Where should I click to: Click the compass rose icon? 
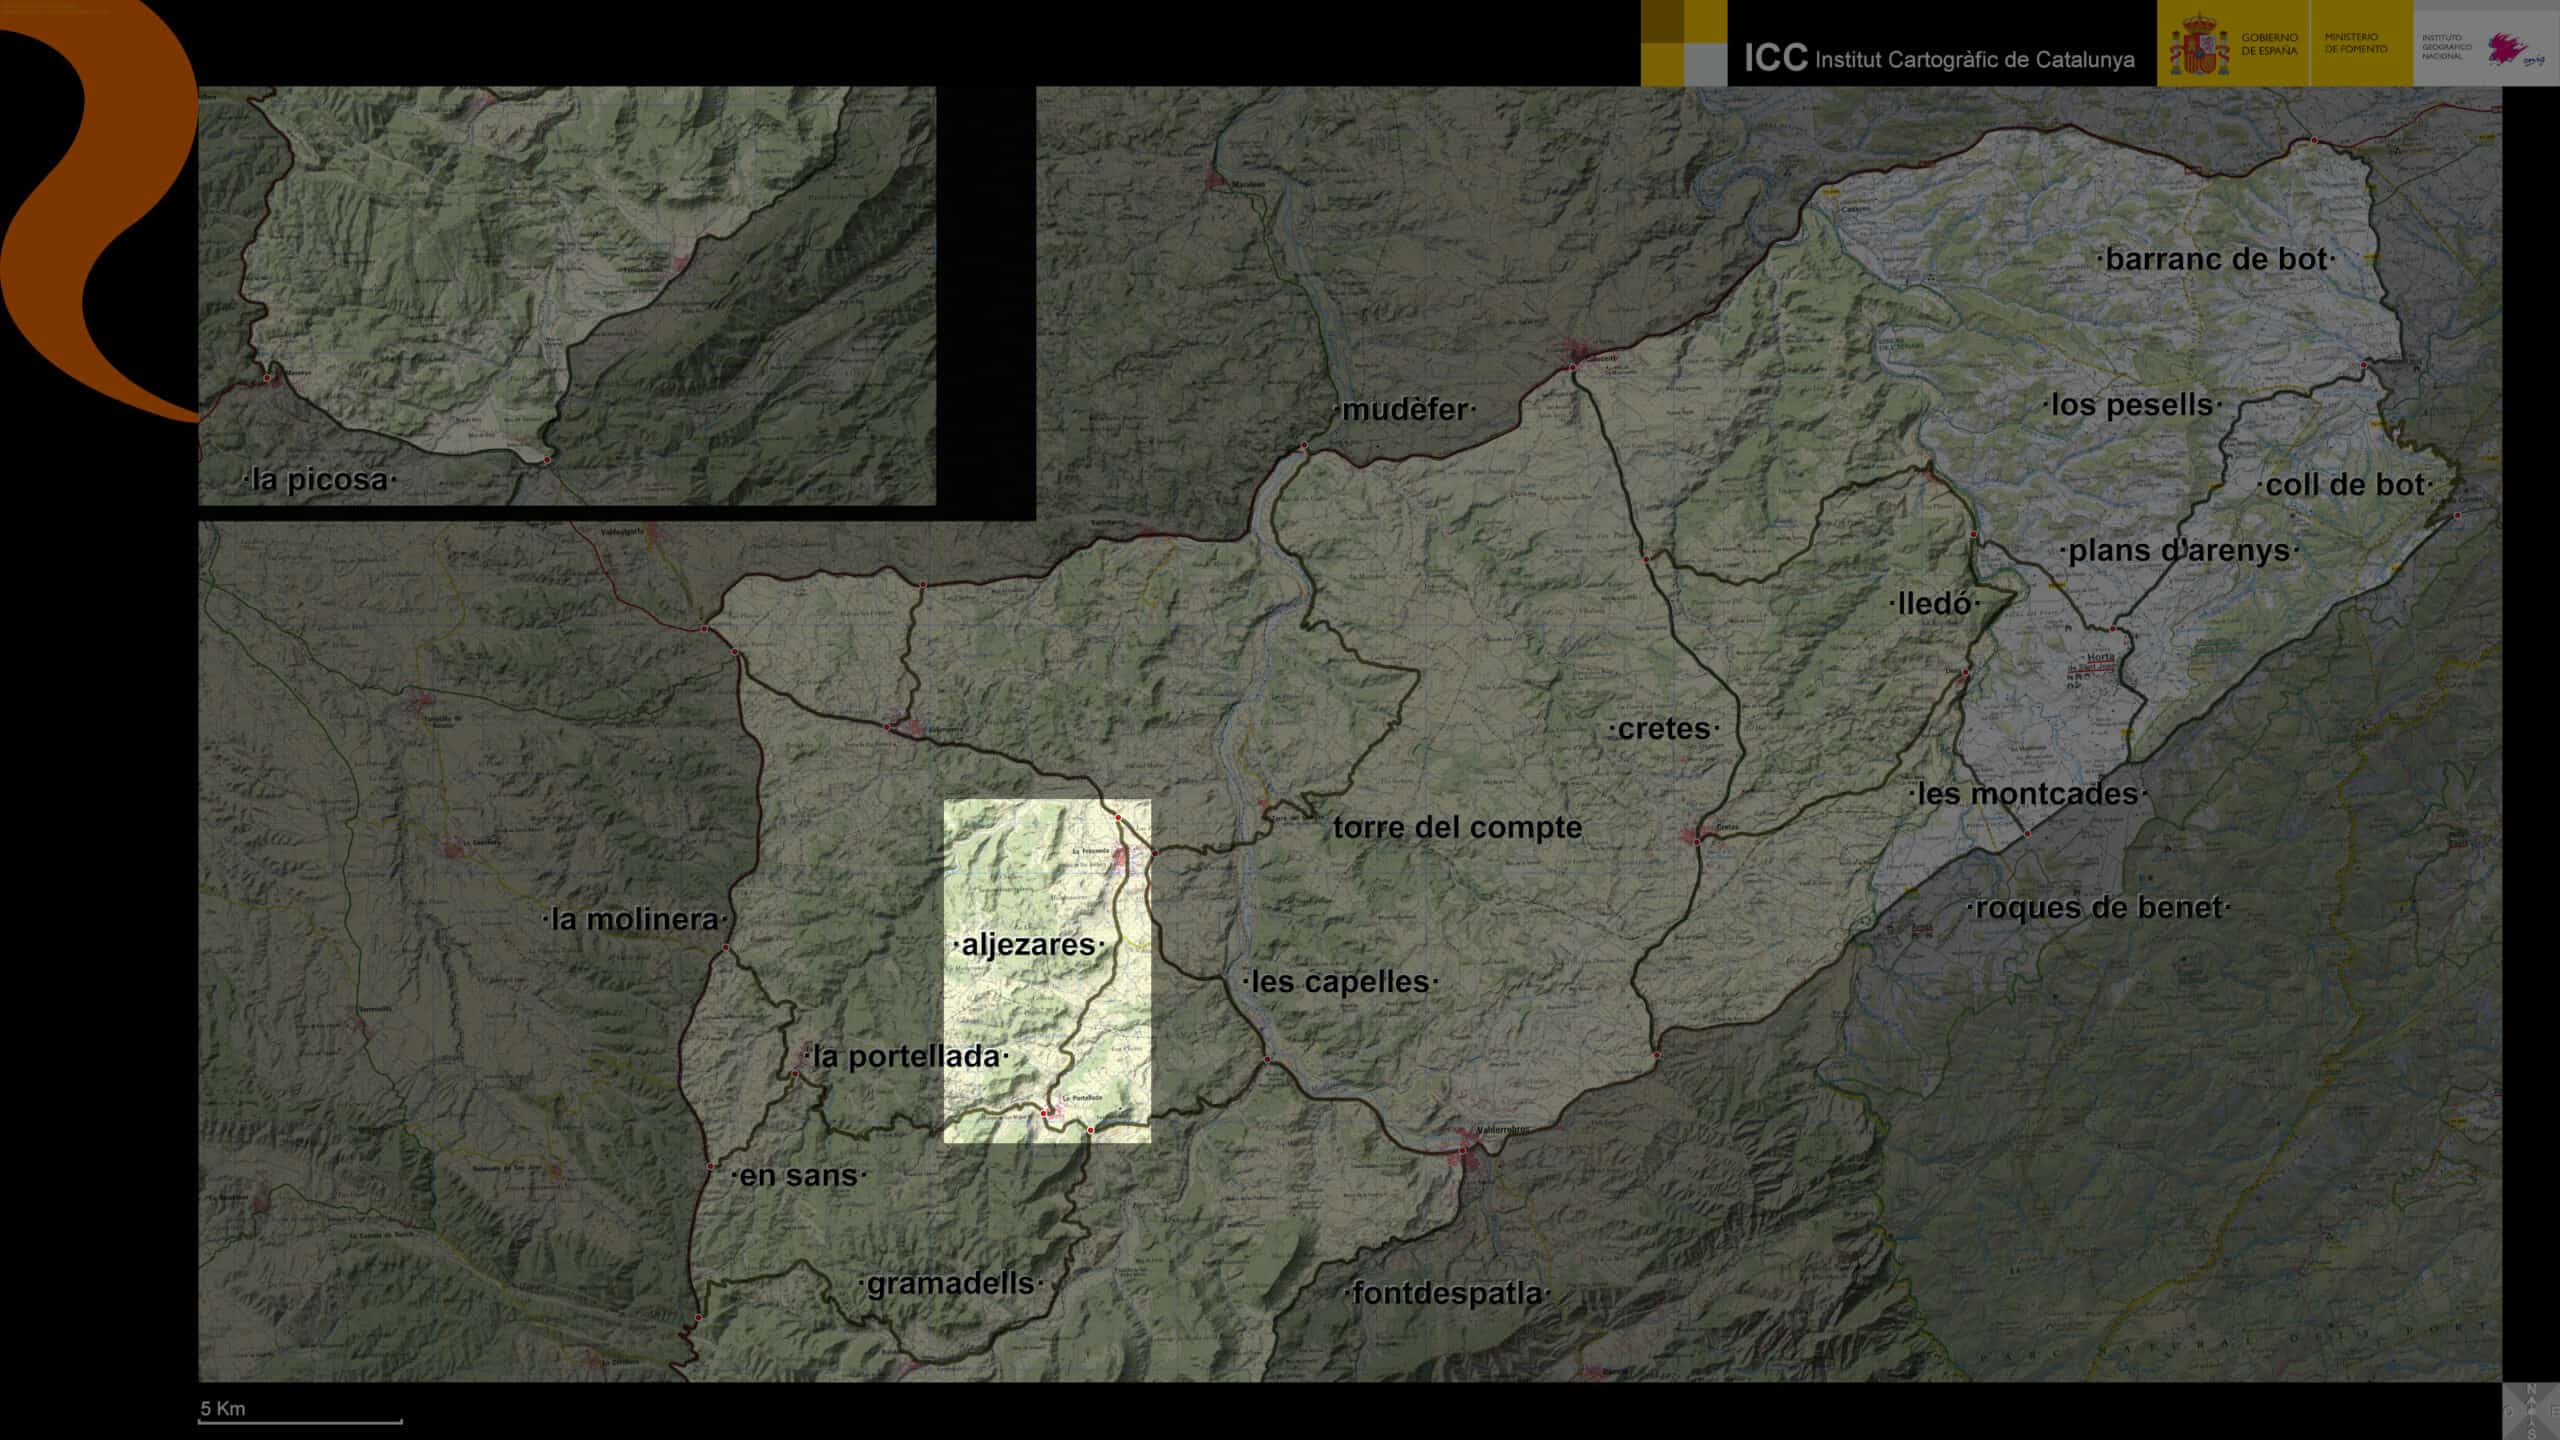pyautogui.click(x=2530, y=1410)
